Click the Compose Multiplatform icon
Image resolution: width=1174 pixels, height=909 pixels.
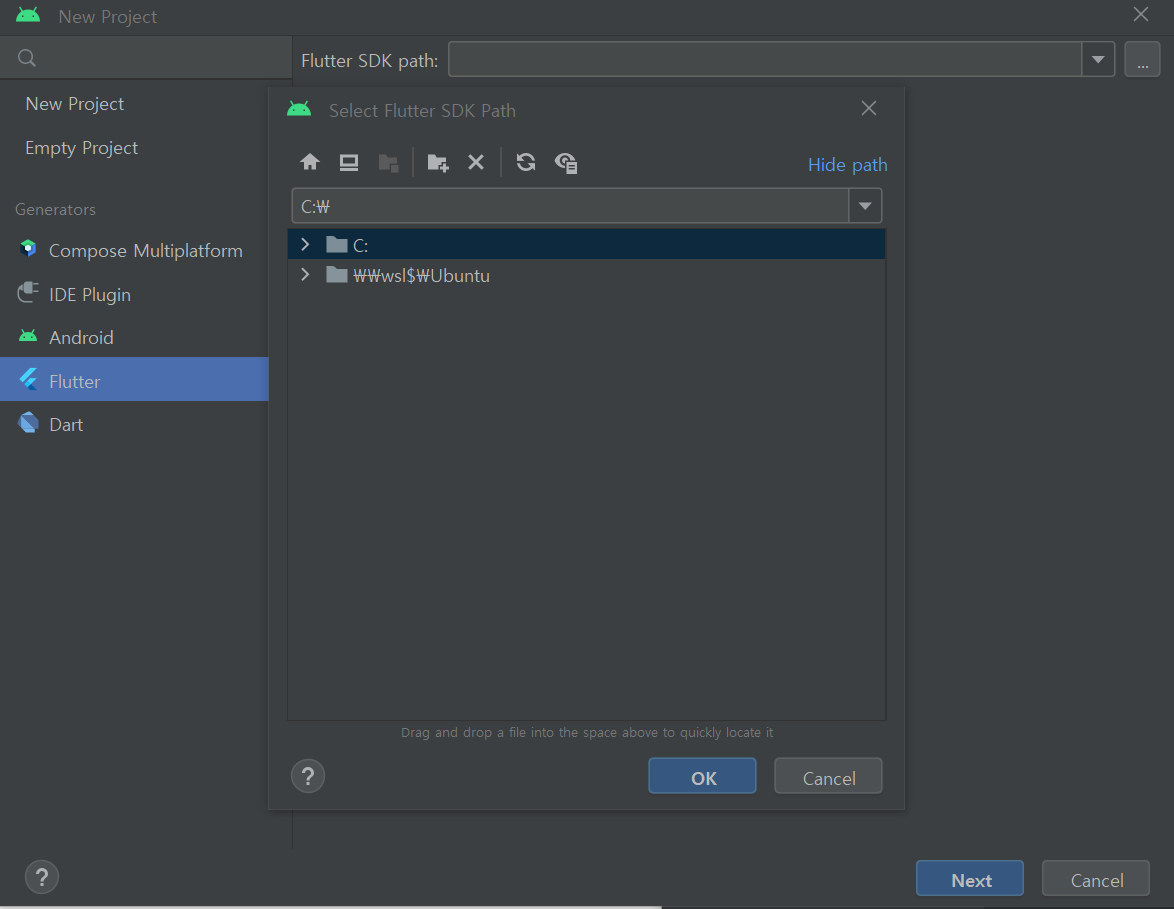(28, 249)
